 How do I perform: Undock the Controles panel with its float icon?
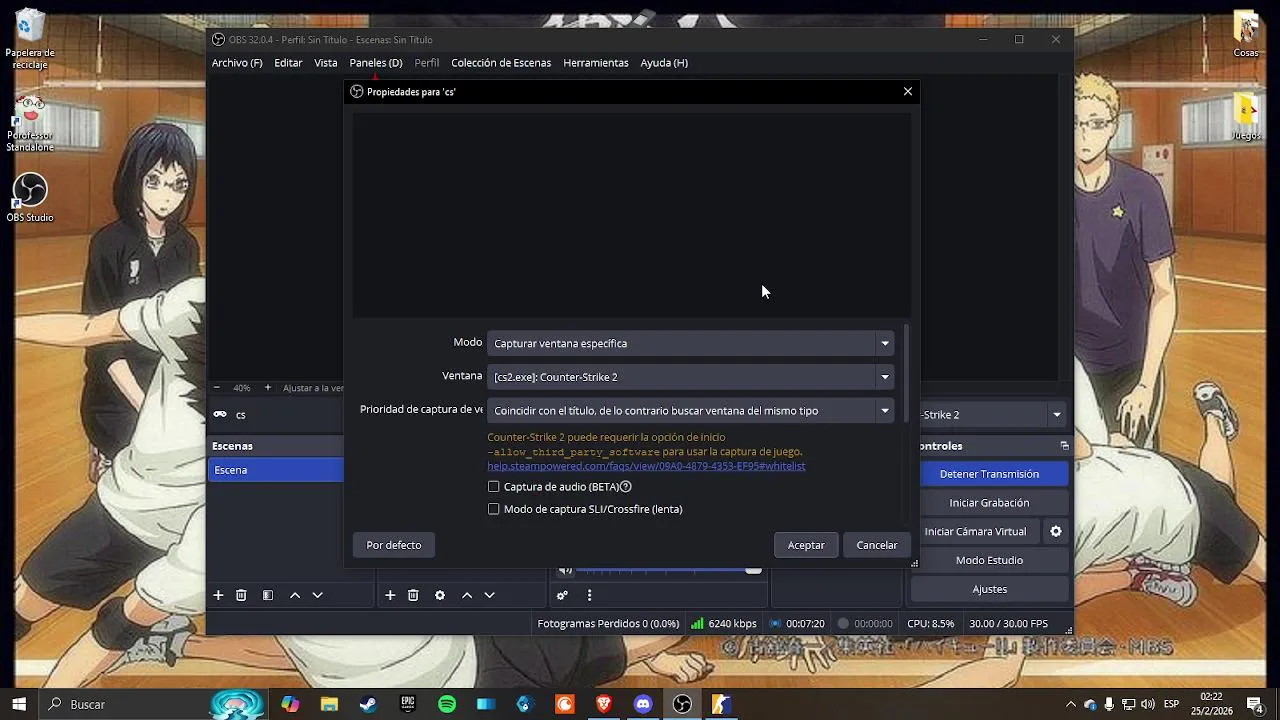click(1064, 446)
